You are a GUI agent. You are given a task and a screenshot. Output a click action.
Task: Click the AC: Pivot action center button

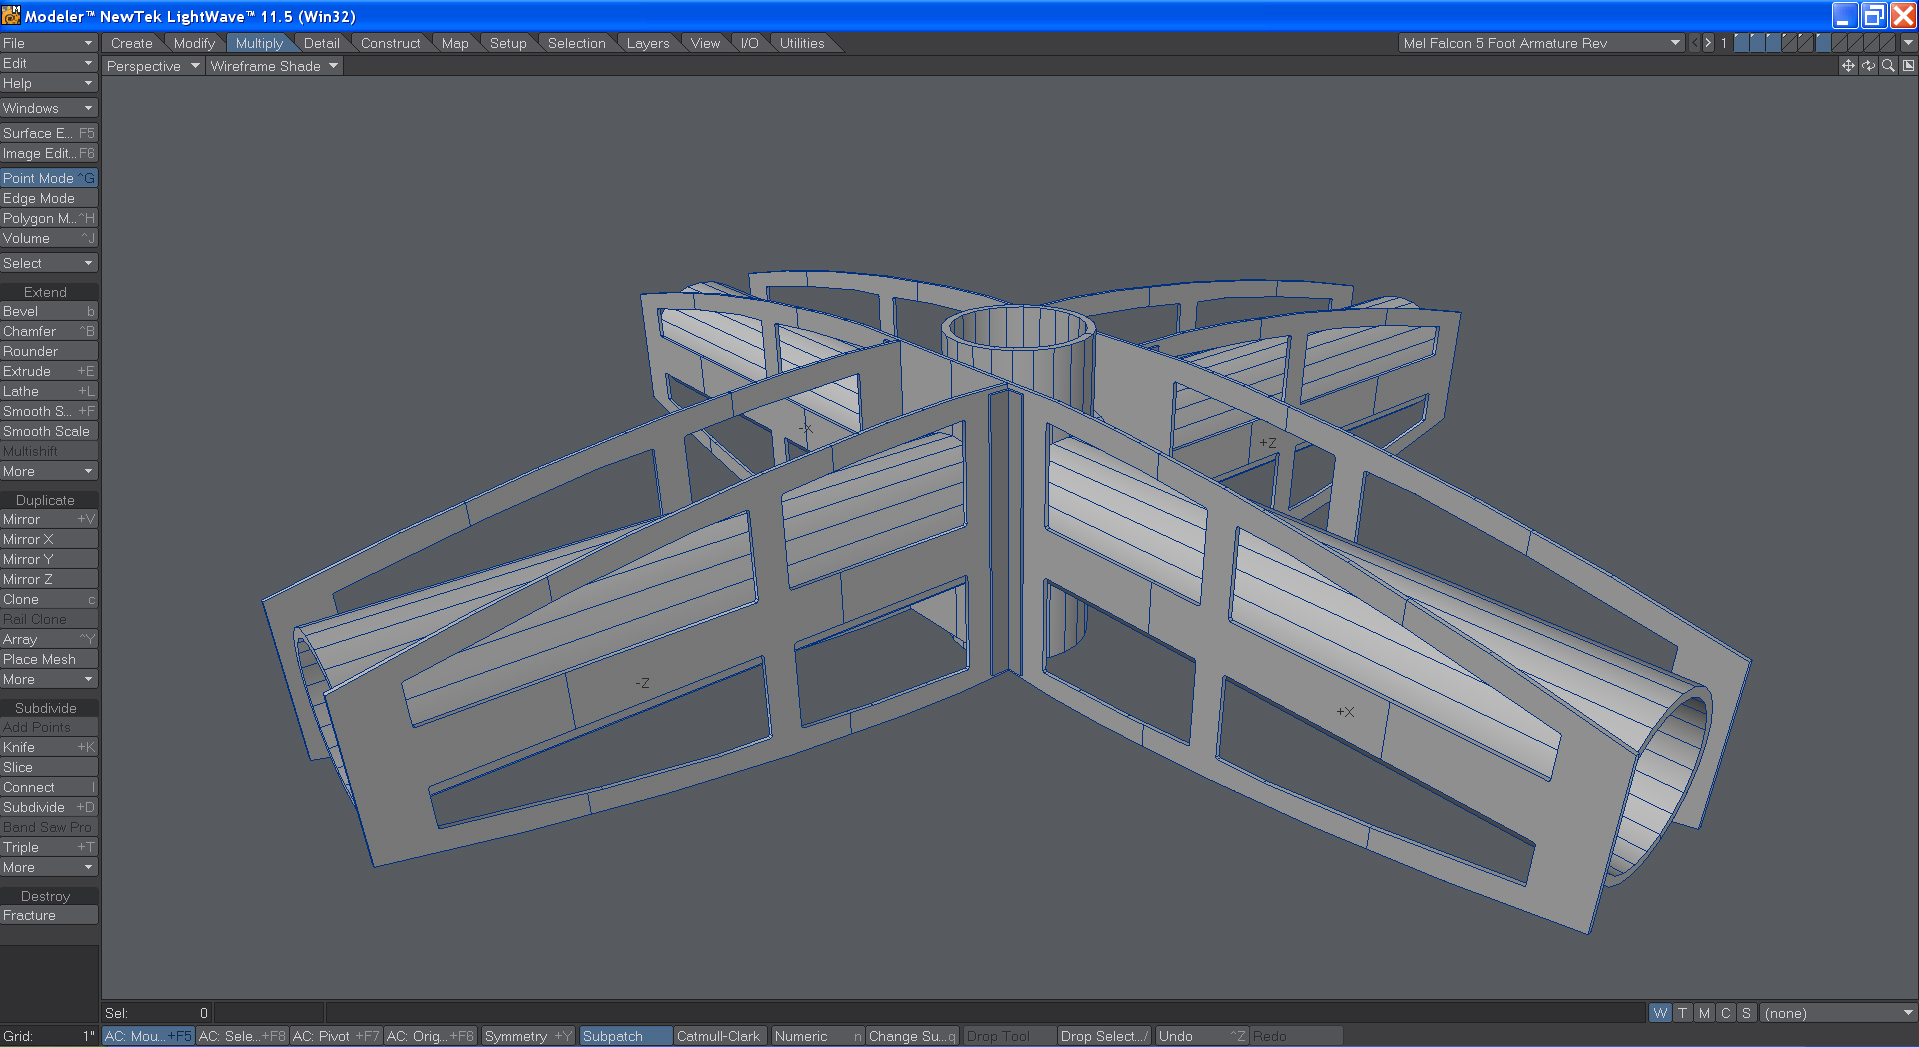[335, 1036]
